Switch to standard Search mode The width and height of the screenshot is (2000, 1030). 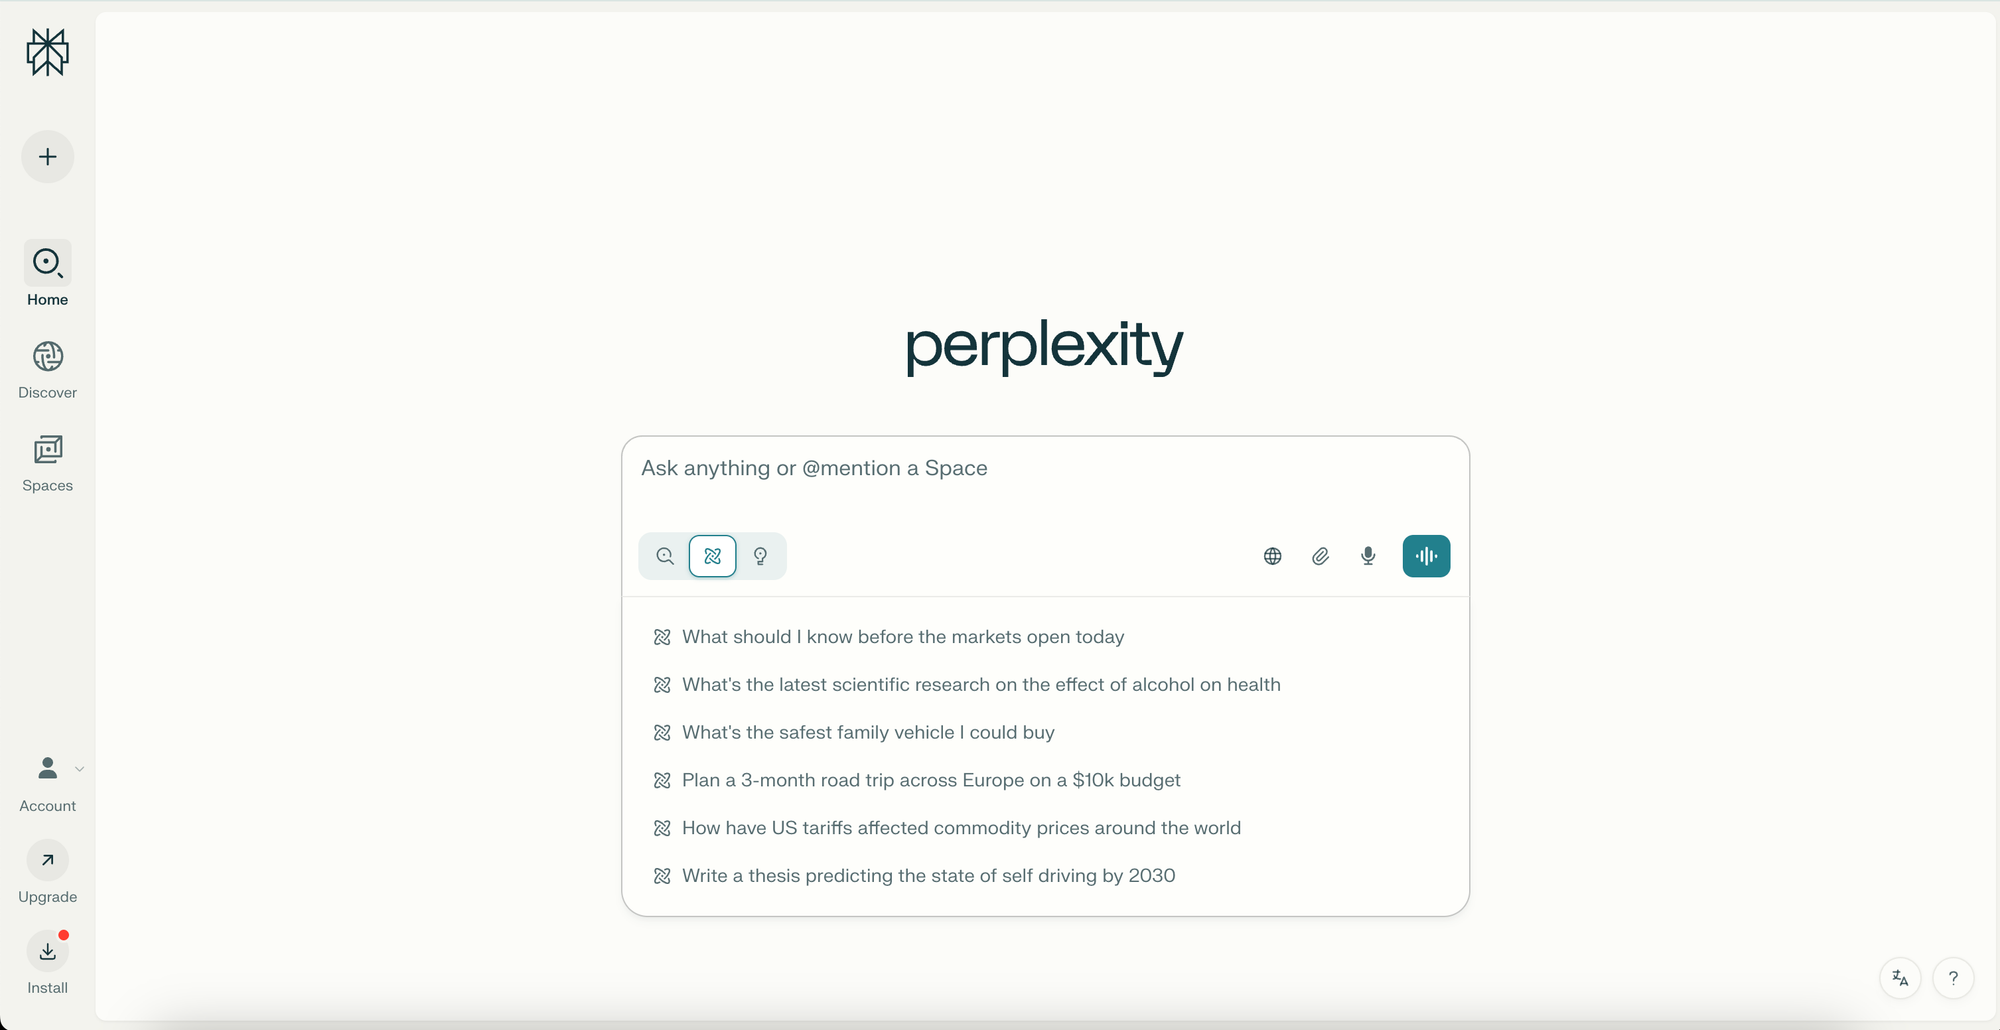point(664,556)
